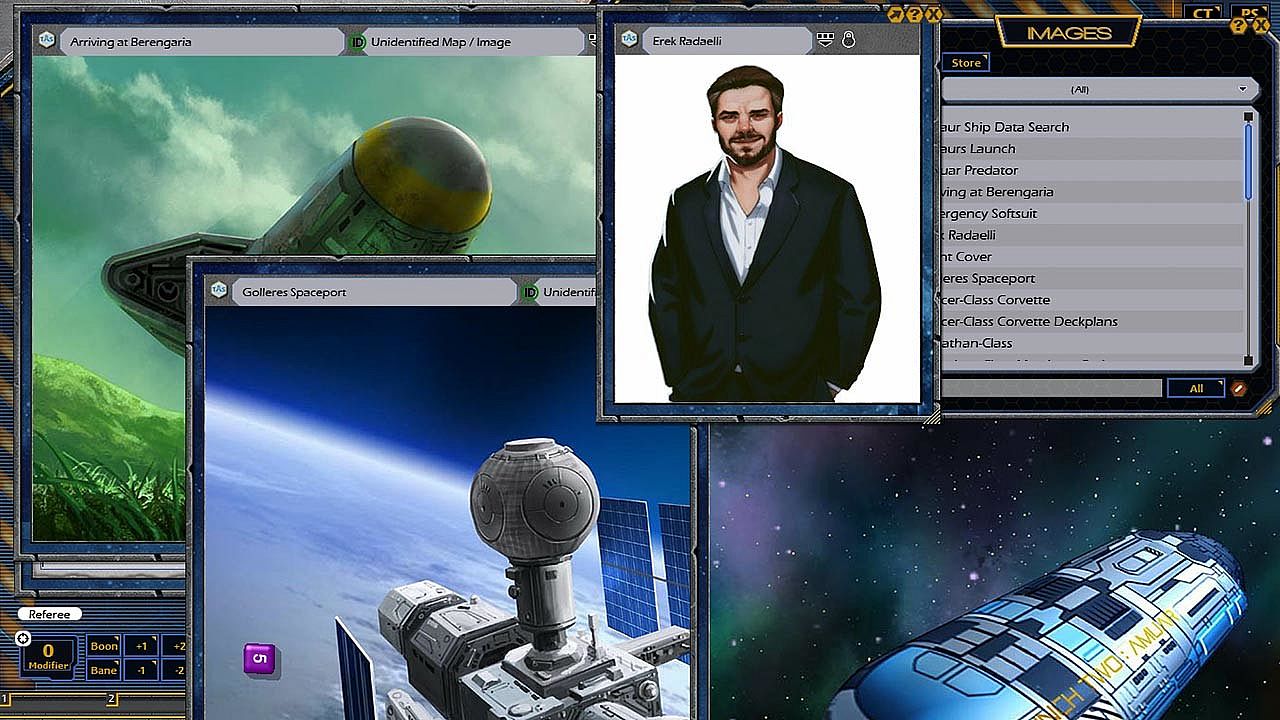Open help for the Images panel
The width and height of the screenshot is (1280, 720).
pos(1239,26)
